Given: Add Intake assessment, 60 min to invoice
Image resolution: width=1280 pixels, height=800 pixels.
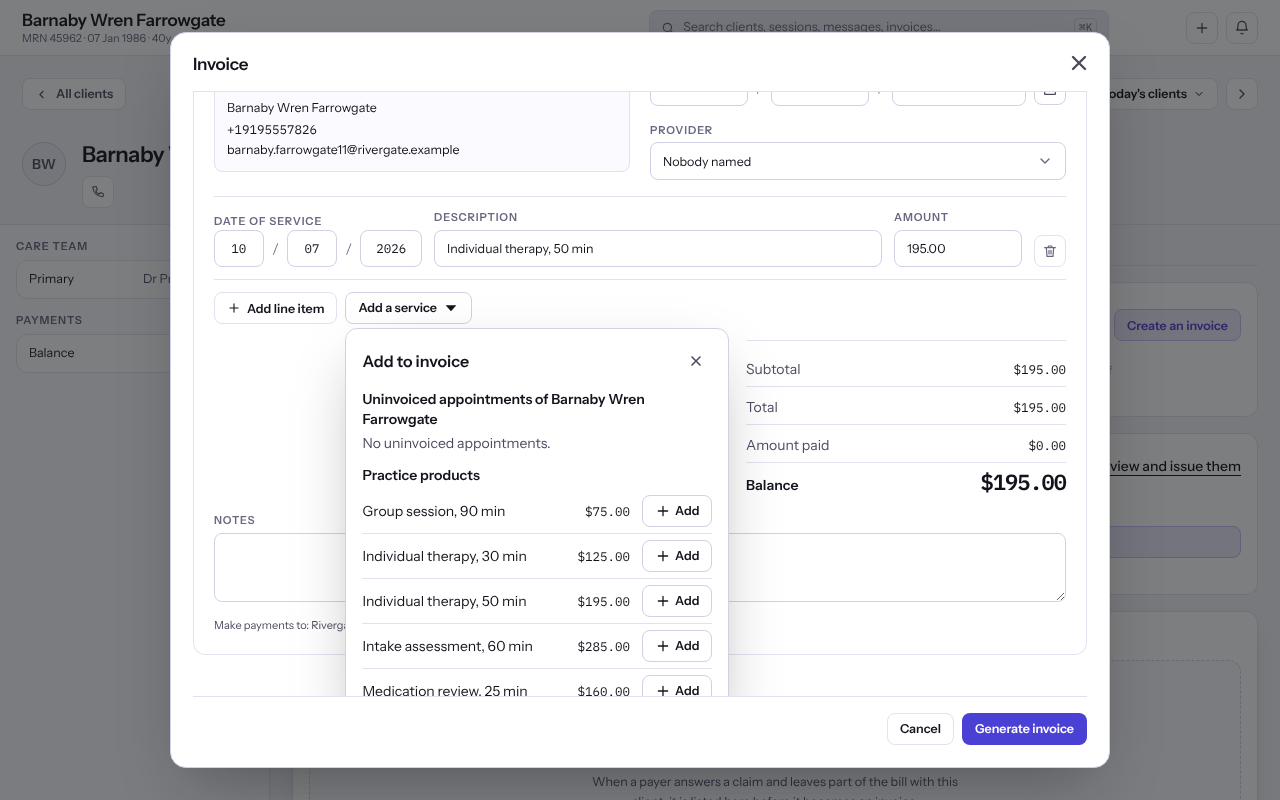Looking at the screenshot, I should coord(677,646).
